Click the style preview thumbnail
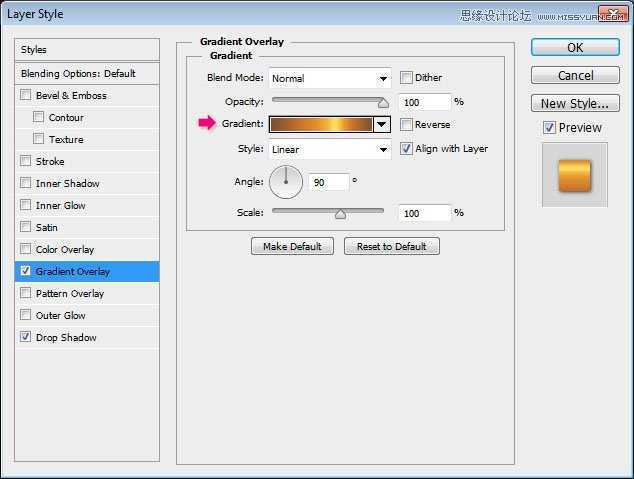This screenshot has height=479, width=634. click(x=575, y=175)
